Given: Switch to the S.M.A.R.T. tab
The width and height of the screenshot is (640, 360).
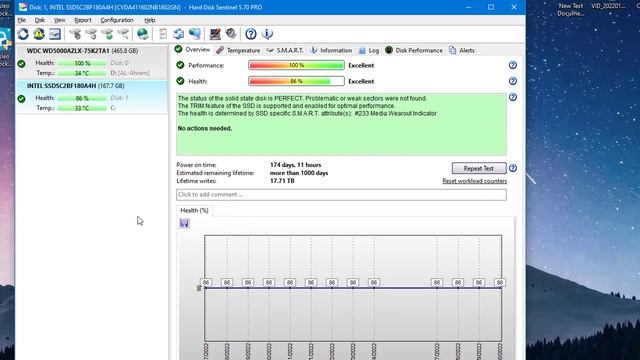Looking at the screenshot, I should pos(285,50).
